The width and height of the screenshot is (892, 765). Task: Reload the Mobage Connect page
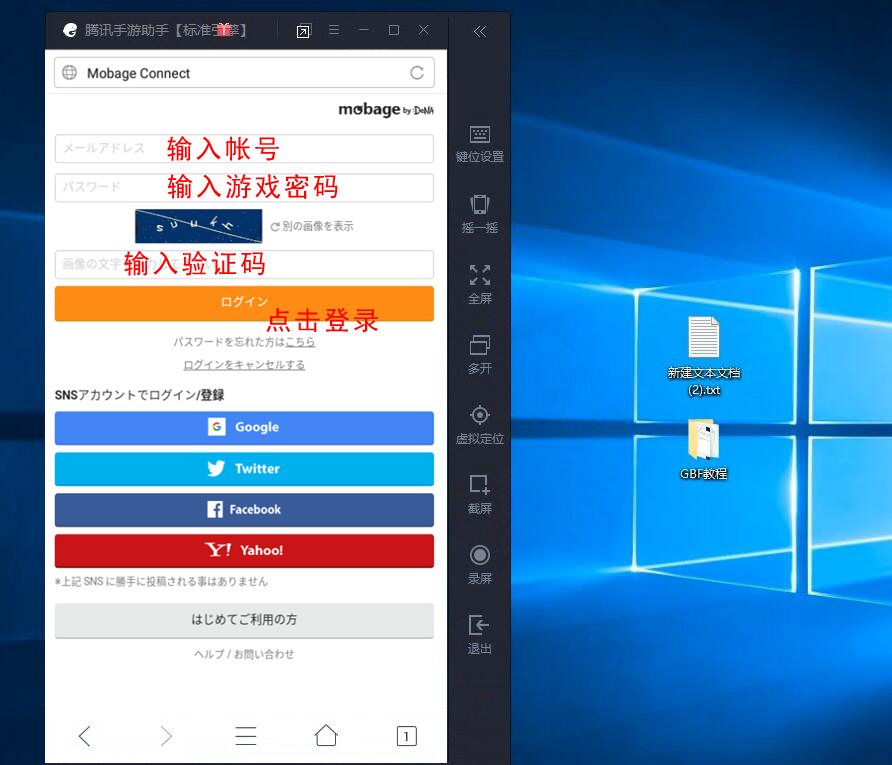(x=417, y=73)
